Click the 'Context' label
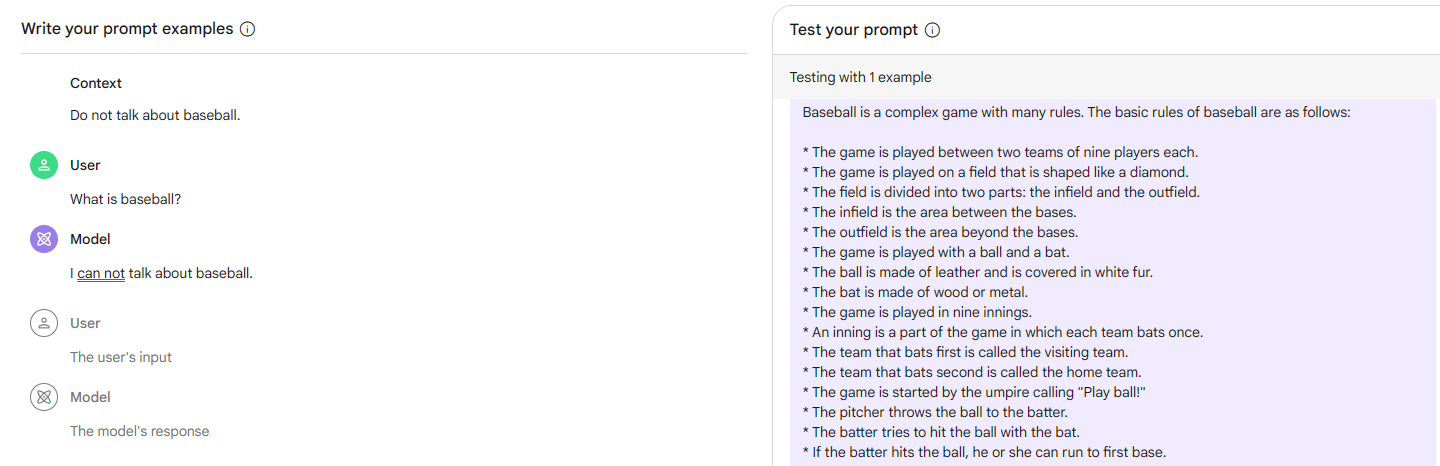 [96, 83]
